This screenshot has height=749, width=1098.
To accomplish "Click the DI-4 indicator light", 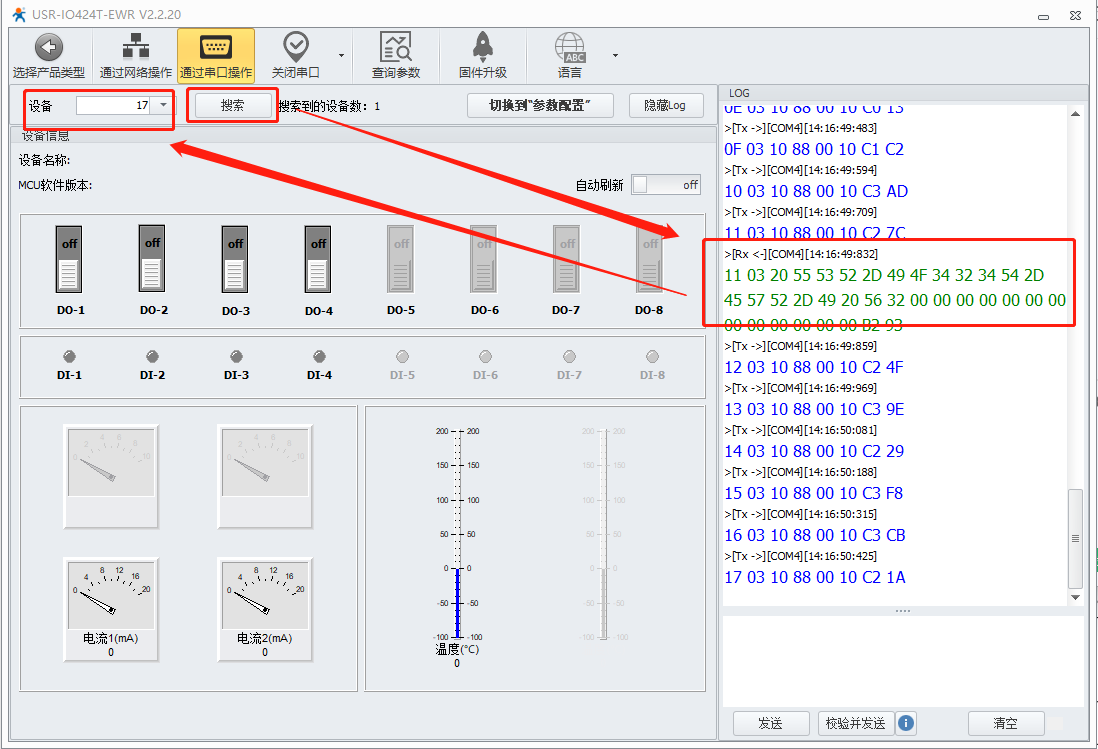I will (319, 356).
